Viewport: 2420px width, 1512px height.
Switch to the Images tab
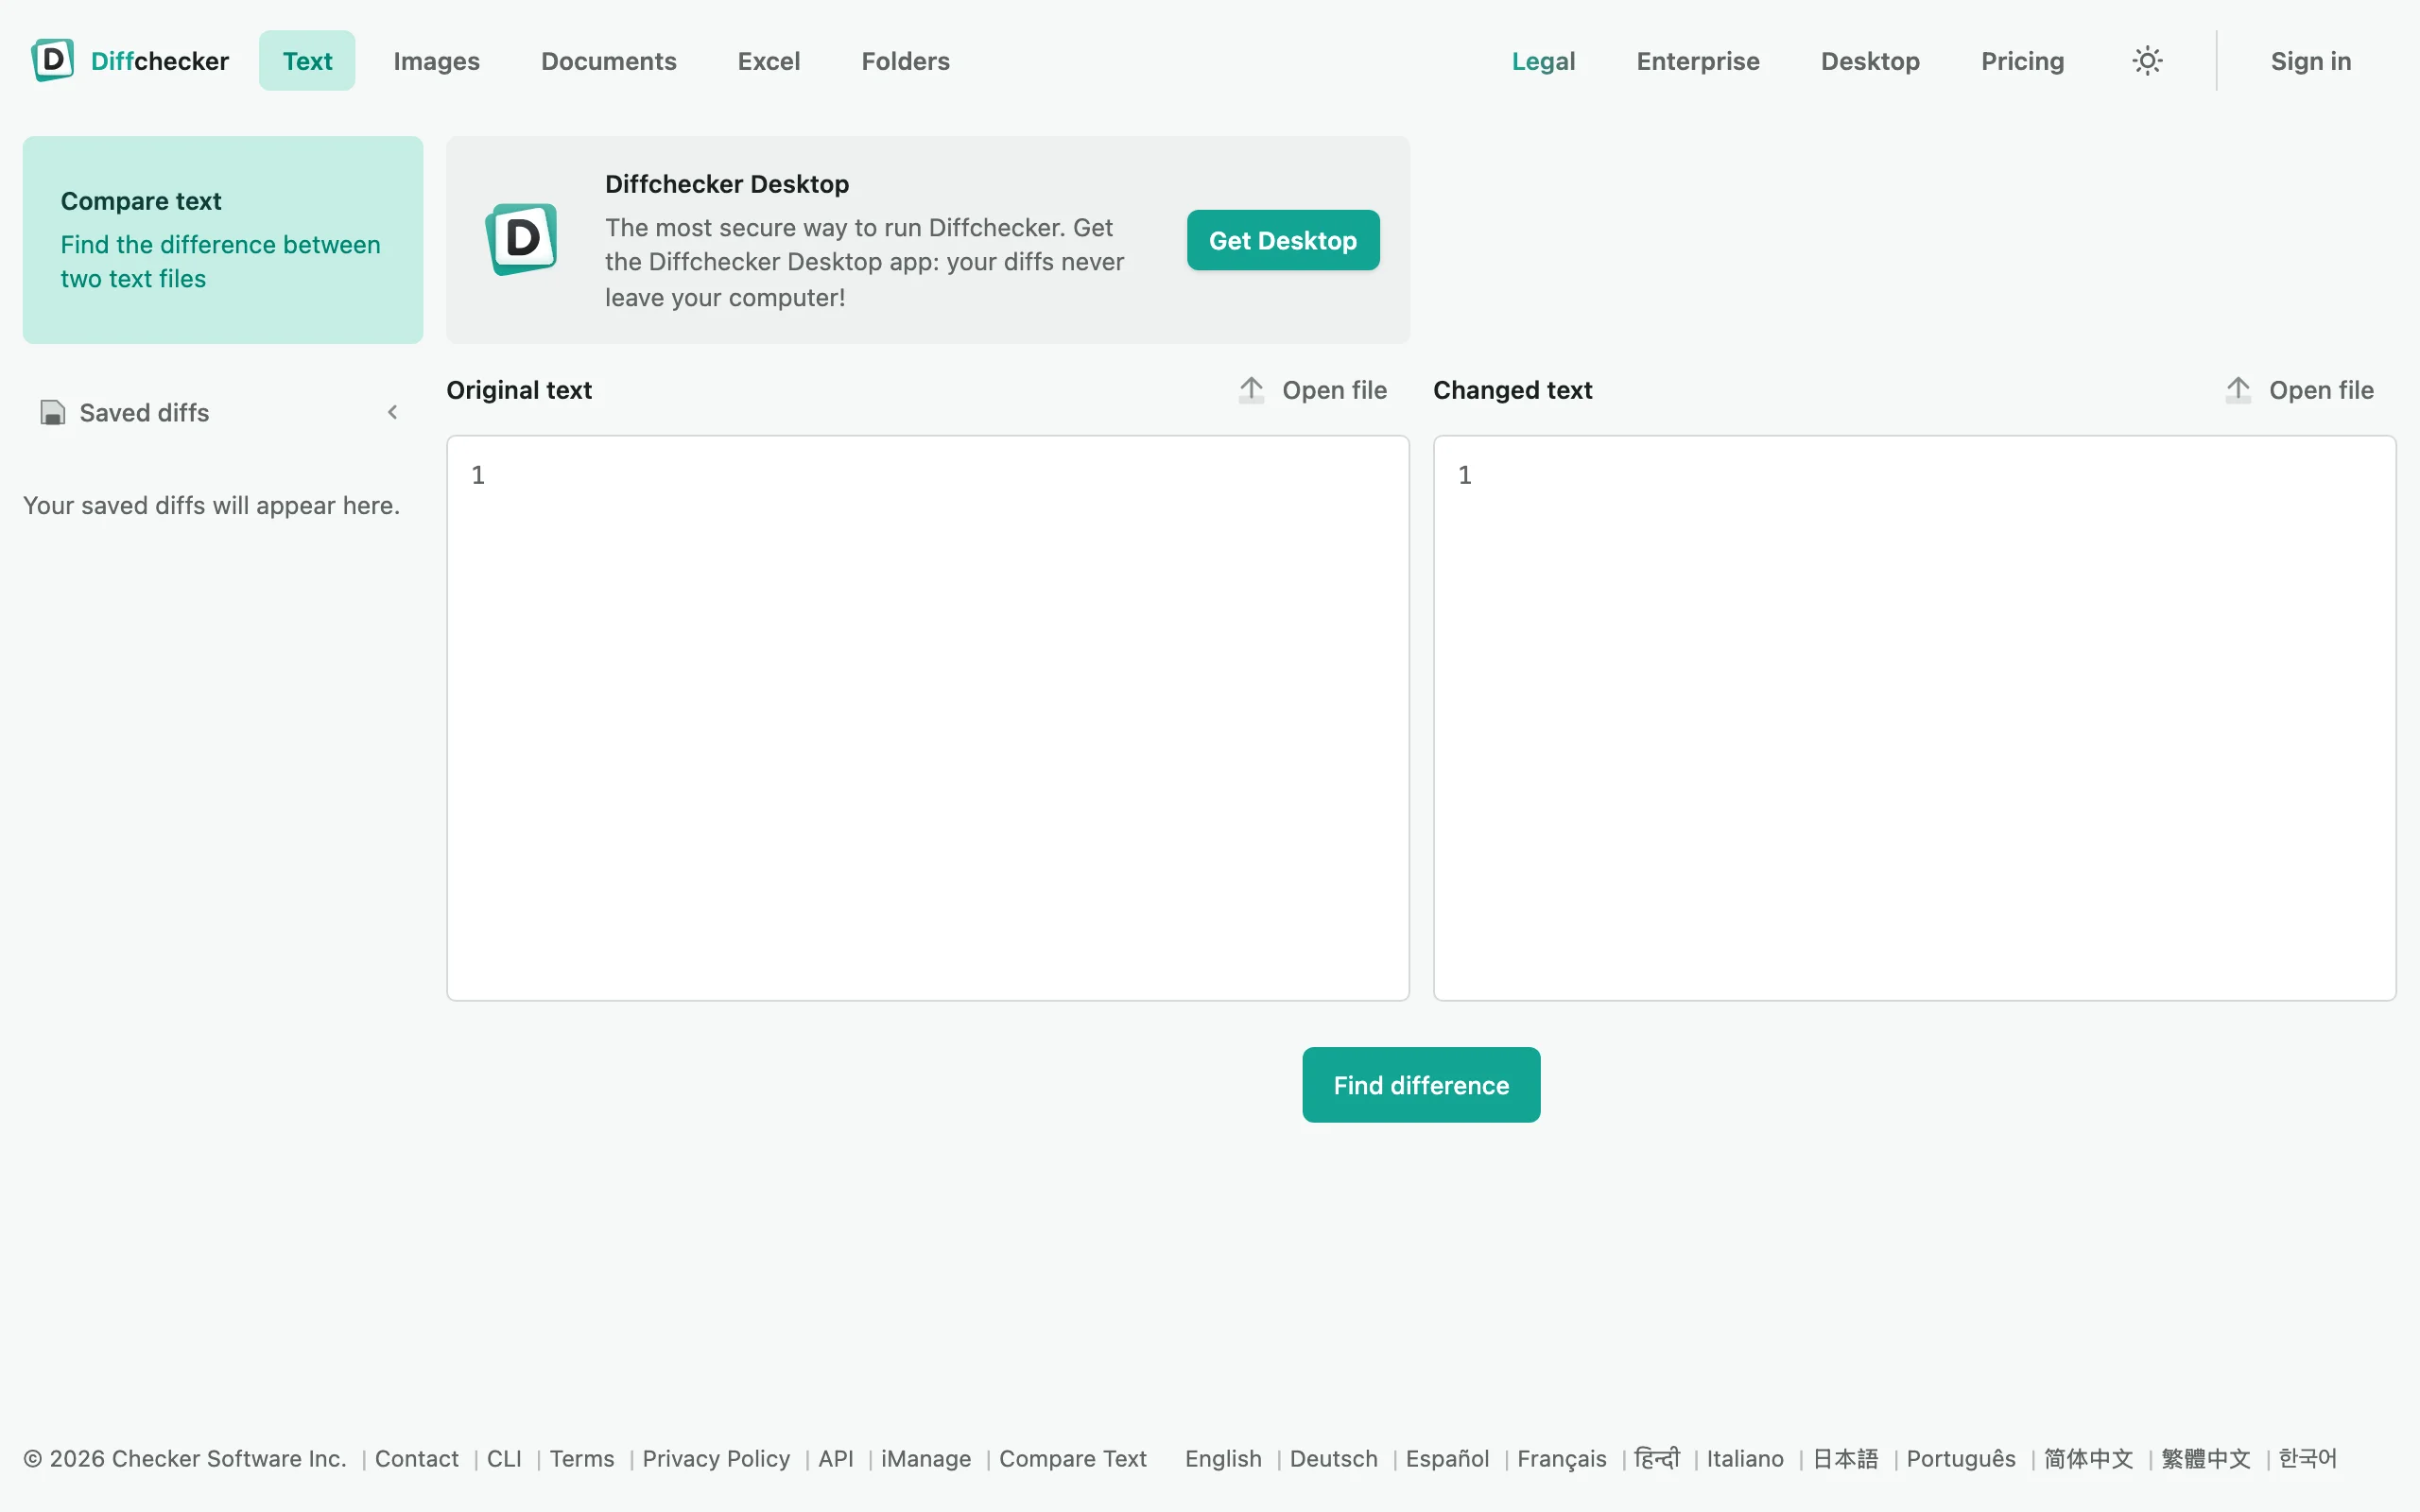437,61
